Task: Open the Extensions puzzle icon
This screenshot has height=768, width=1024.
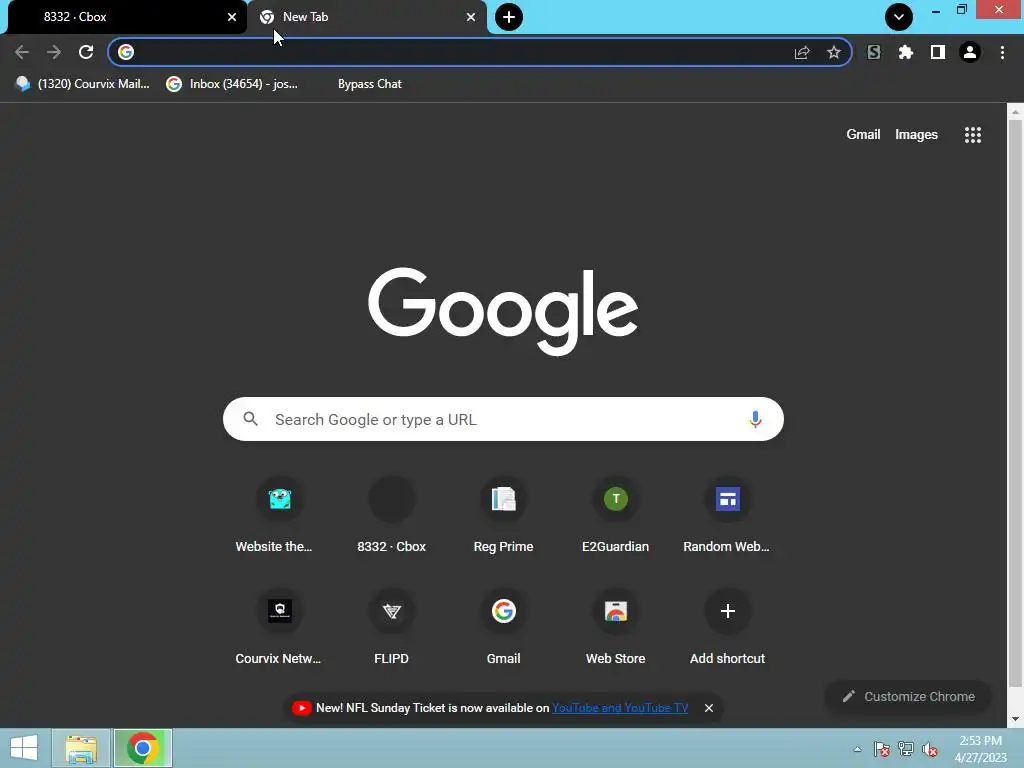Action: click(x=906, y=52)
